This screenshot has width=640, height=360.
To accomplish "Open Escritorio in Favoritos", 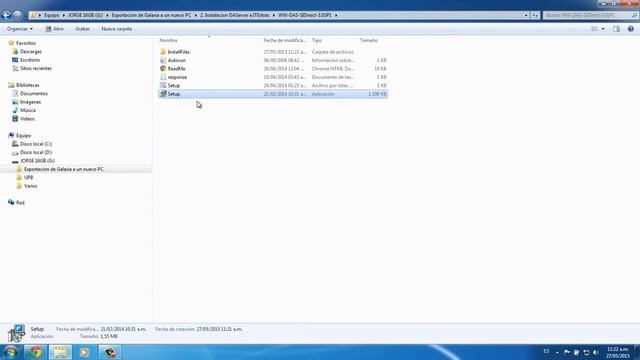I will click(x=30, y=60).
